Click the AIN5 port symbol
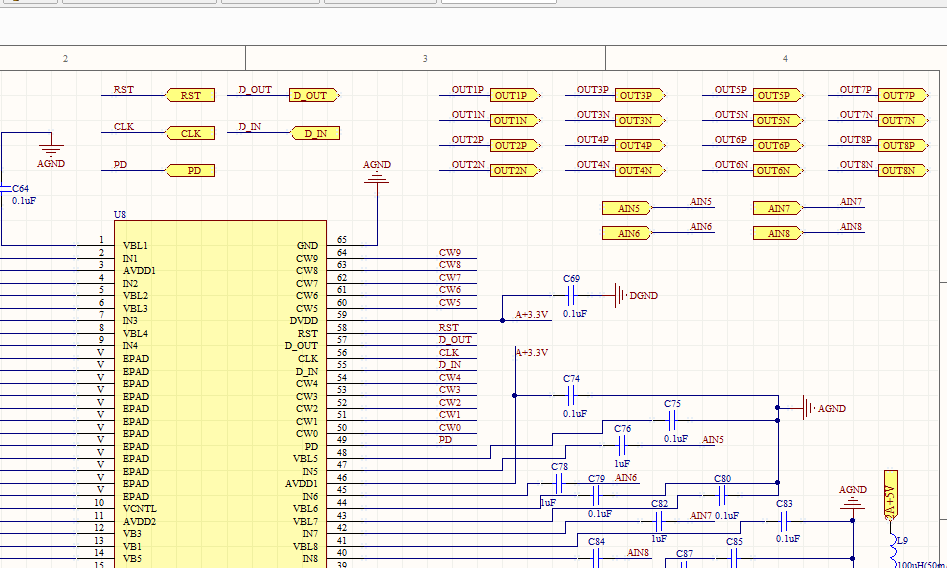 click(627, 208)
